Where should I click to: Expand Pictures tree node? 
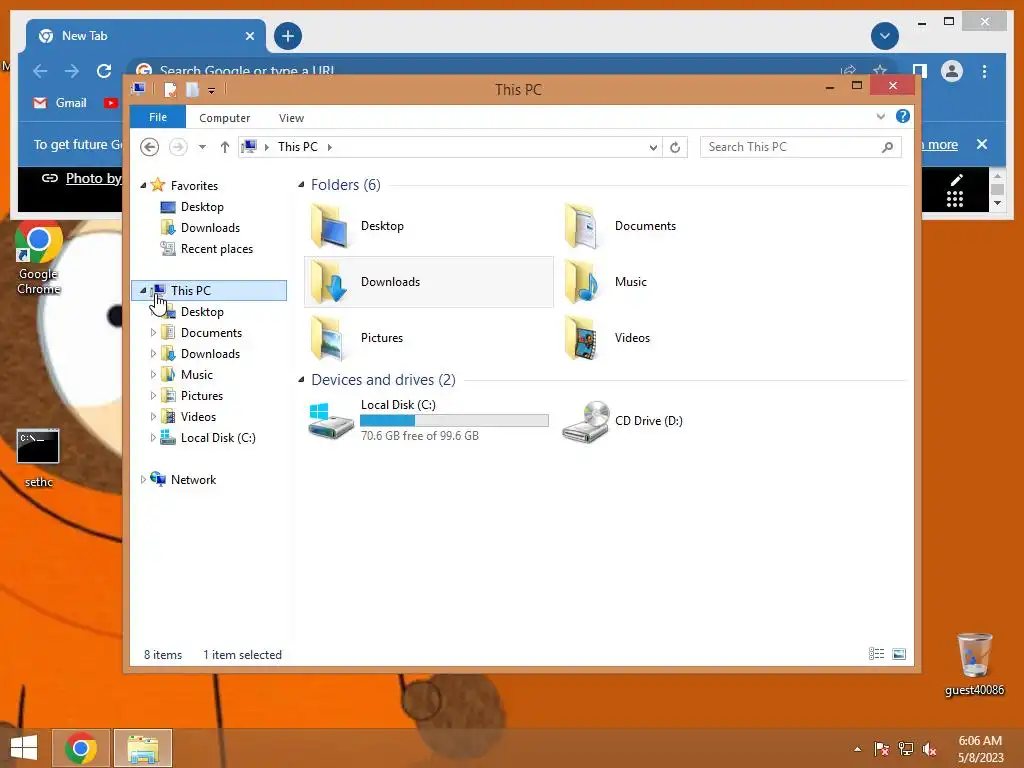153,395
